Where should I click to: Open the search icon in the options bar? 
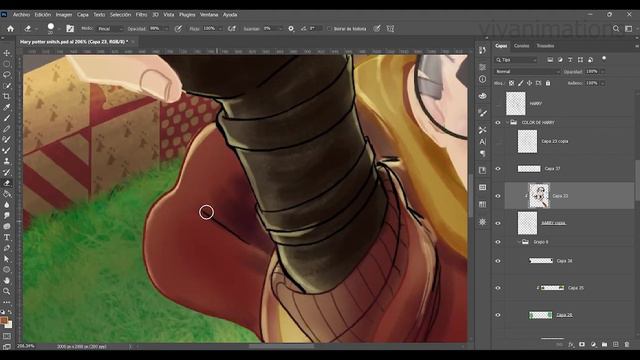(616, 29)
